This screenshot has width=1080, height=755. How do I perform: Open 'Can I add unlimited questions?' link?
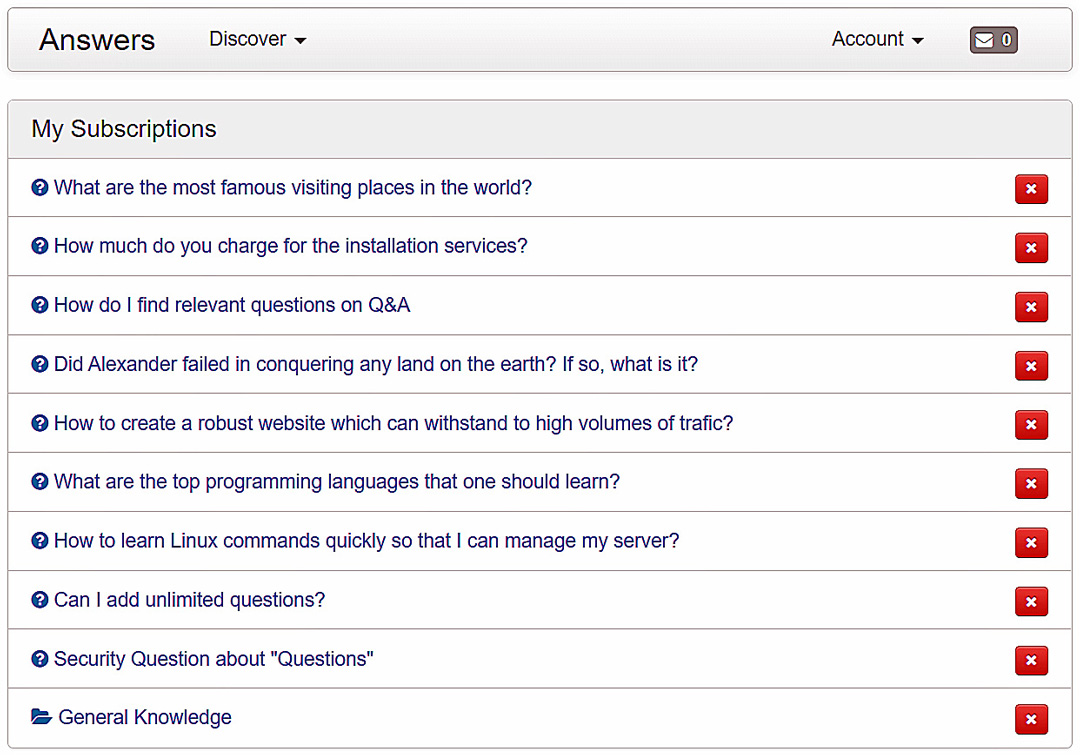[x=189, y=600]
